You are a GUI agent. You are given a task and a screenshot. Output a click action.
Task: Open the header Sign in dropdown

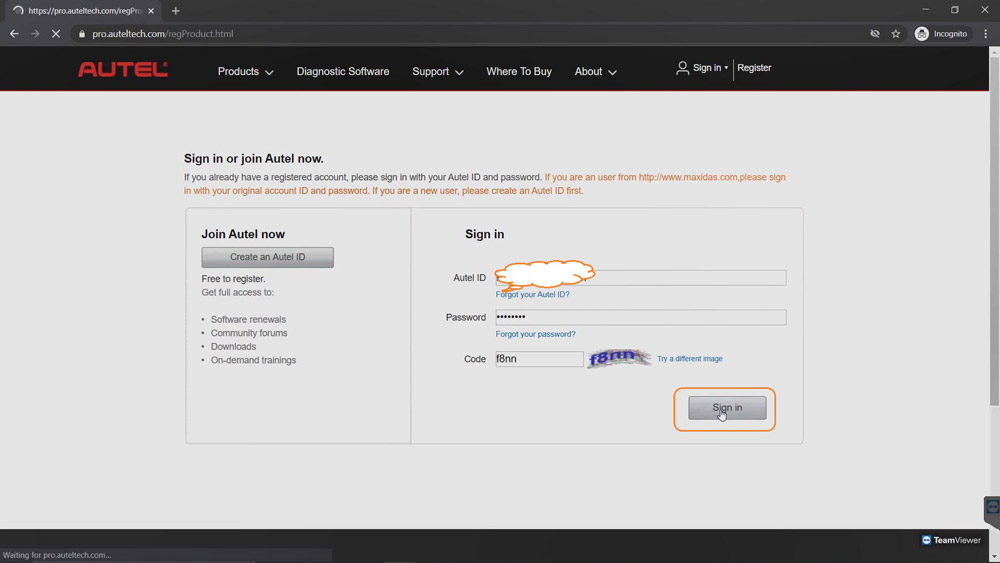tap(710, 68)
